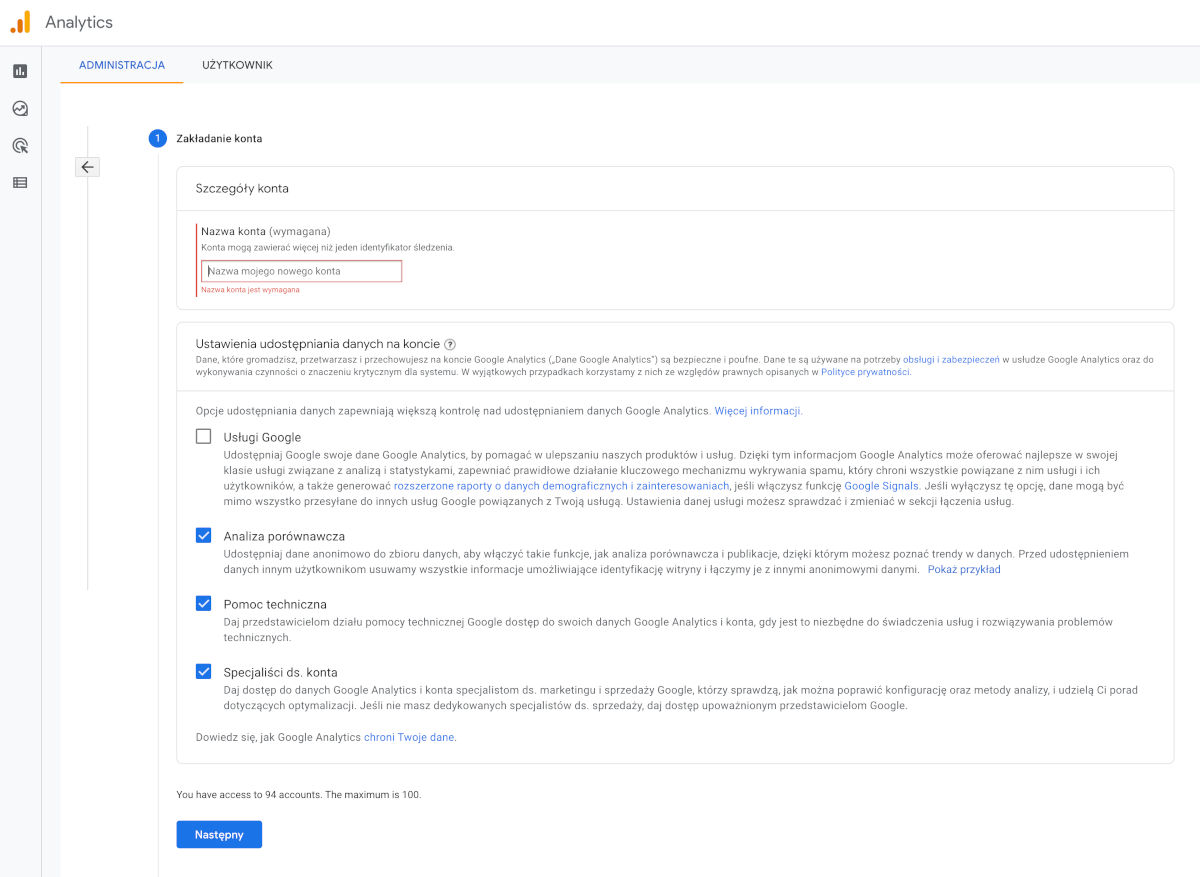Click the Usługi Google label text
Screen dimensions: 1200x877
pyautogui.click(x=262, y=437)
